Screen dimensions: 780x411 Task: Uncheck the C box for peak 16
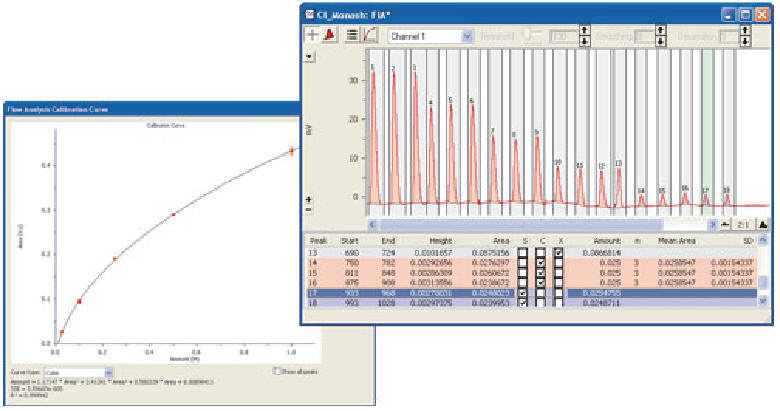(x=541, y=283)
